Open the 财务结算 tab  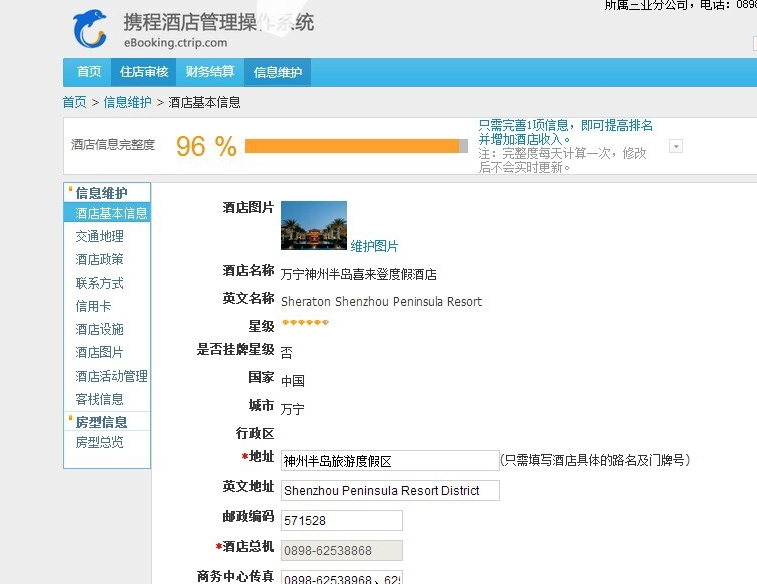click(x=210, y=72)
